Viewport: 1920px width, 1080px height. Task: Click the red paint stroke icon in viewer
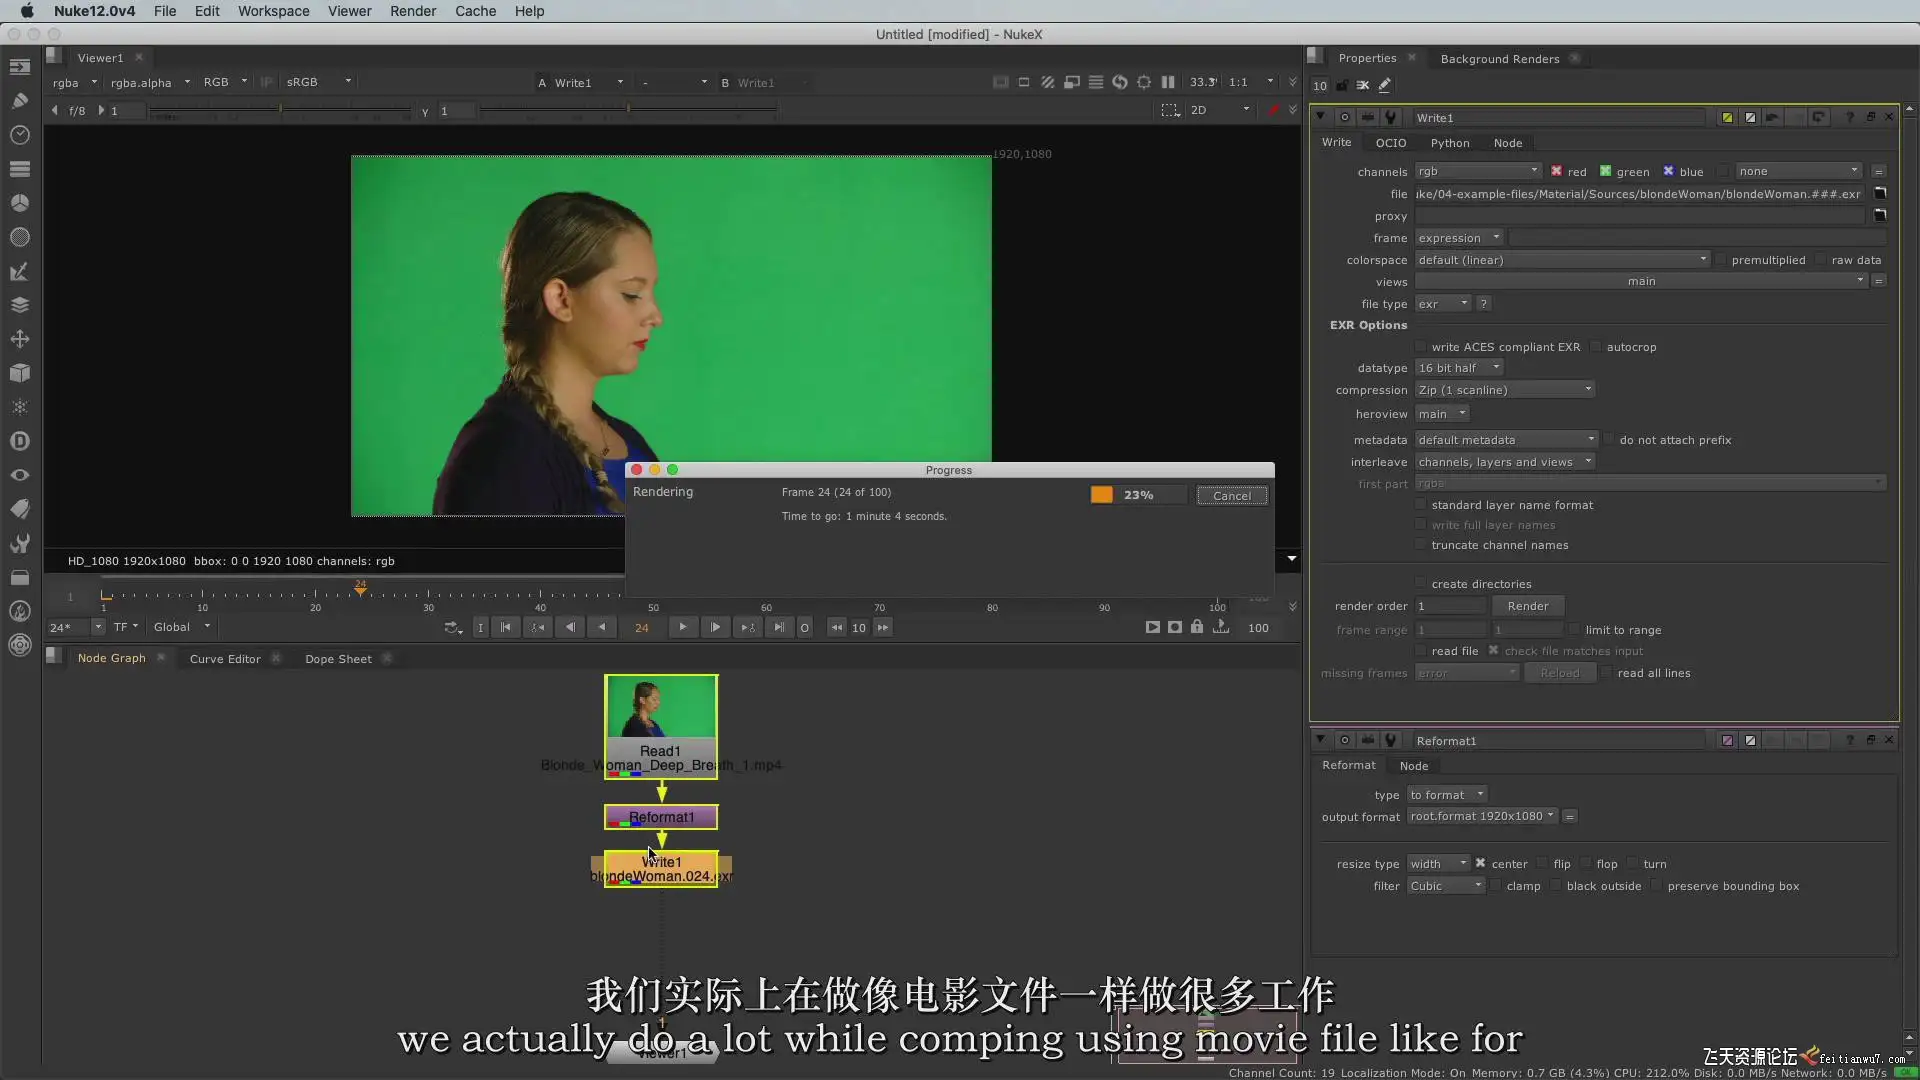(x=1273, y=110)
